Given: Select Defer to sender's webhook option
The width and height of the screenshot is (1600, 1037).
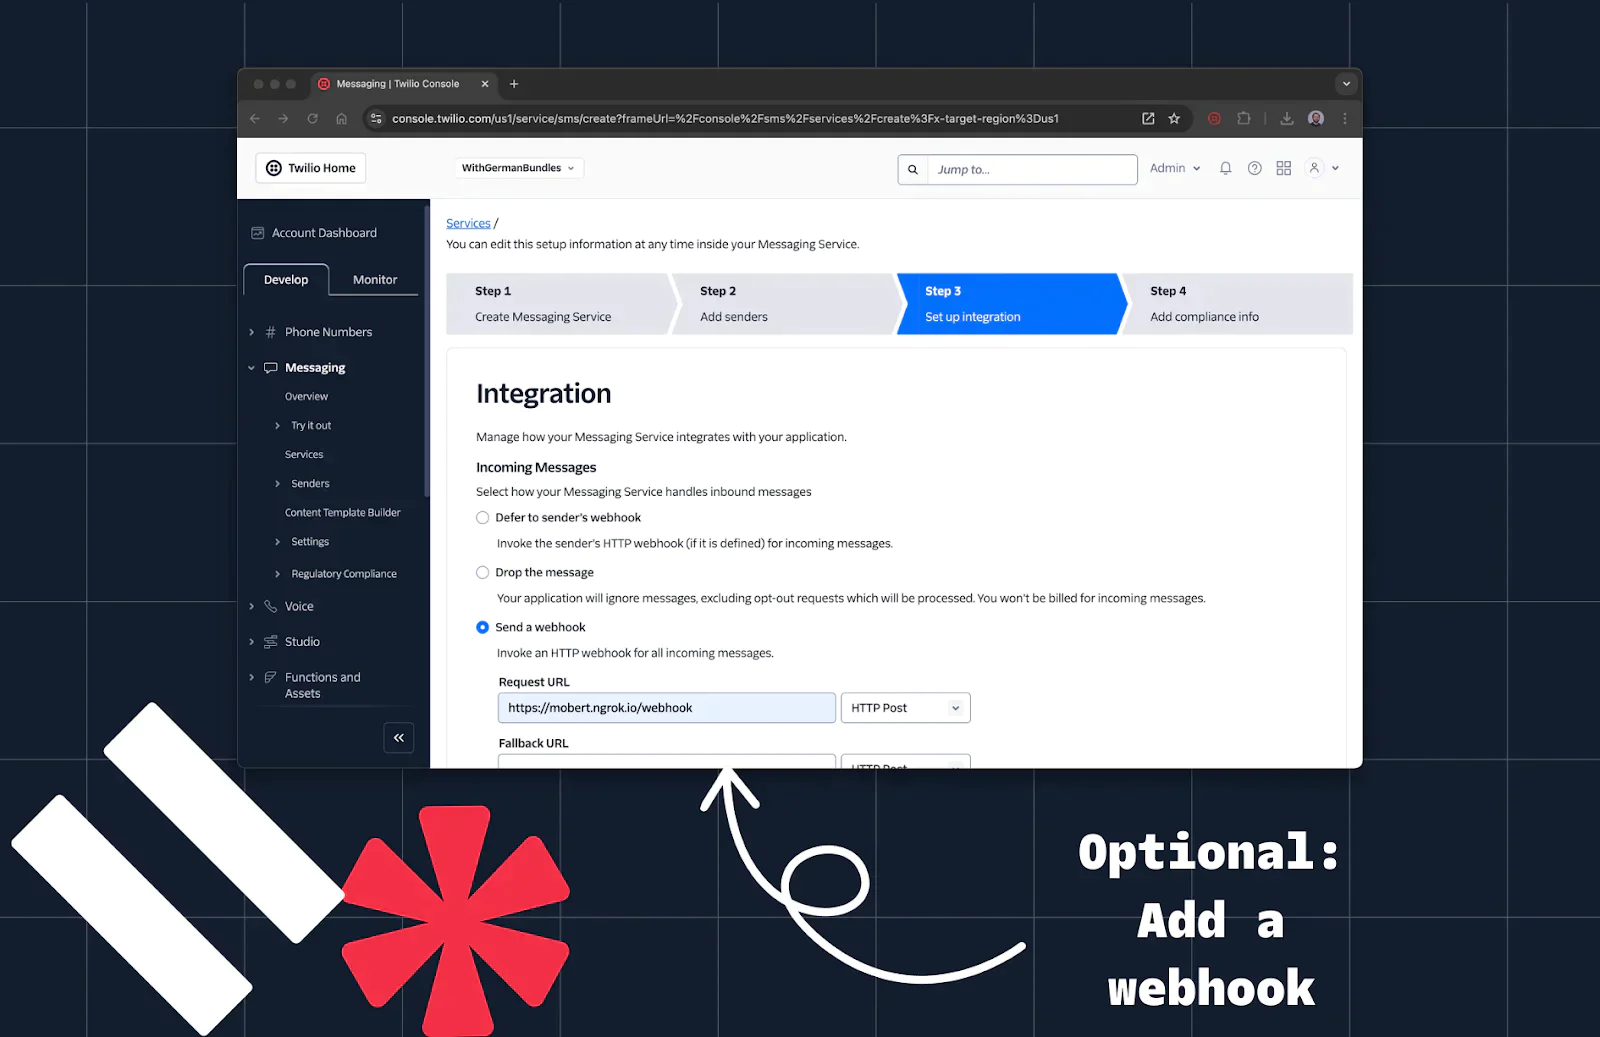Looking at the screenshot, I should (483, 518).
